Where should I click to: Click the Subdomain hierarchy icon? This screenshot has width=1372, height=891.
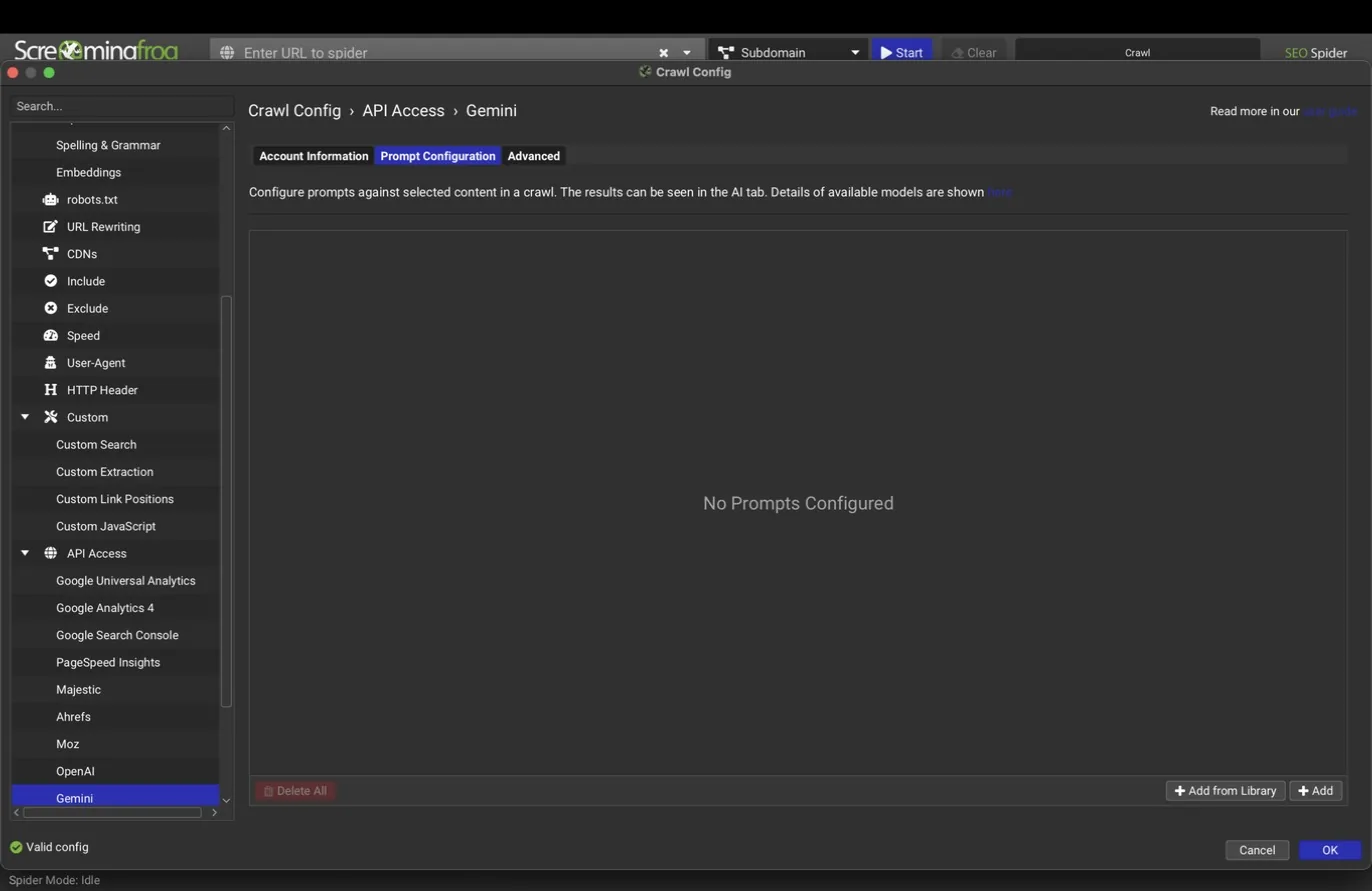point(726,52)
